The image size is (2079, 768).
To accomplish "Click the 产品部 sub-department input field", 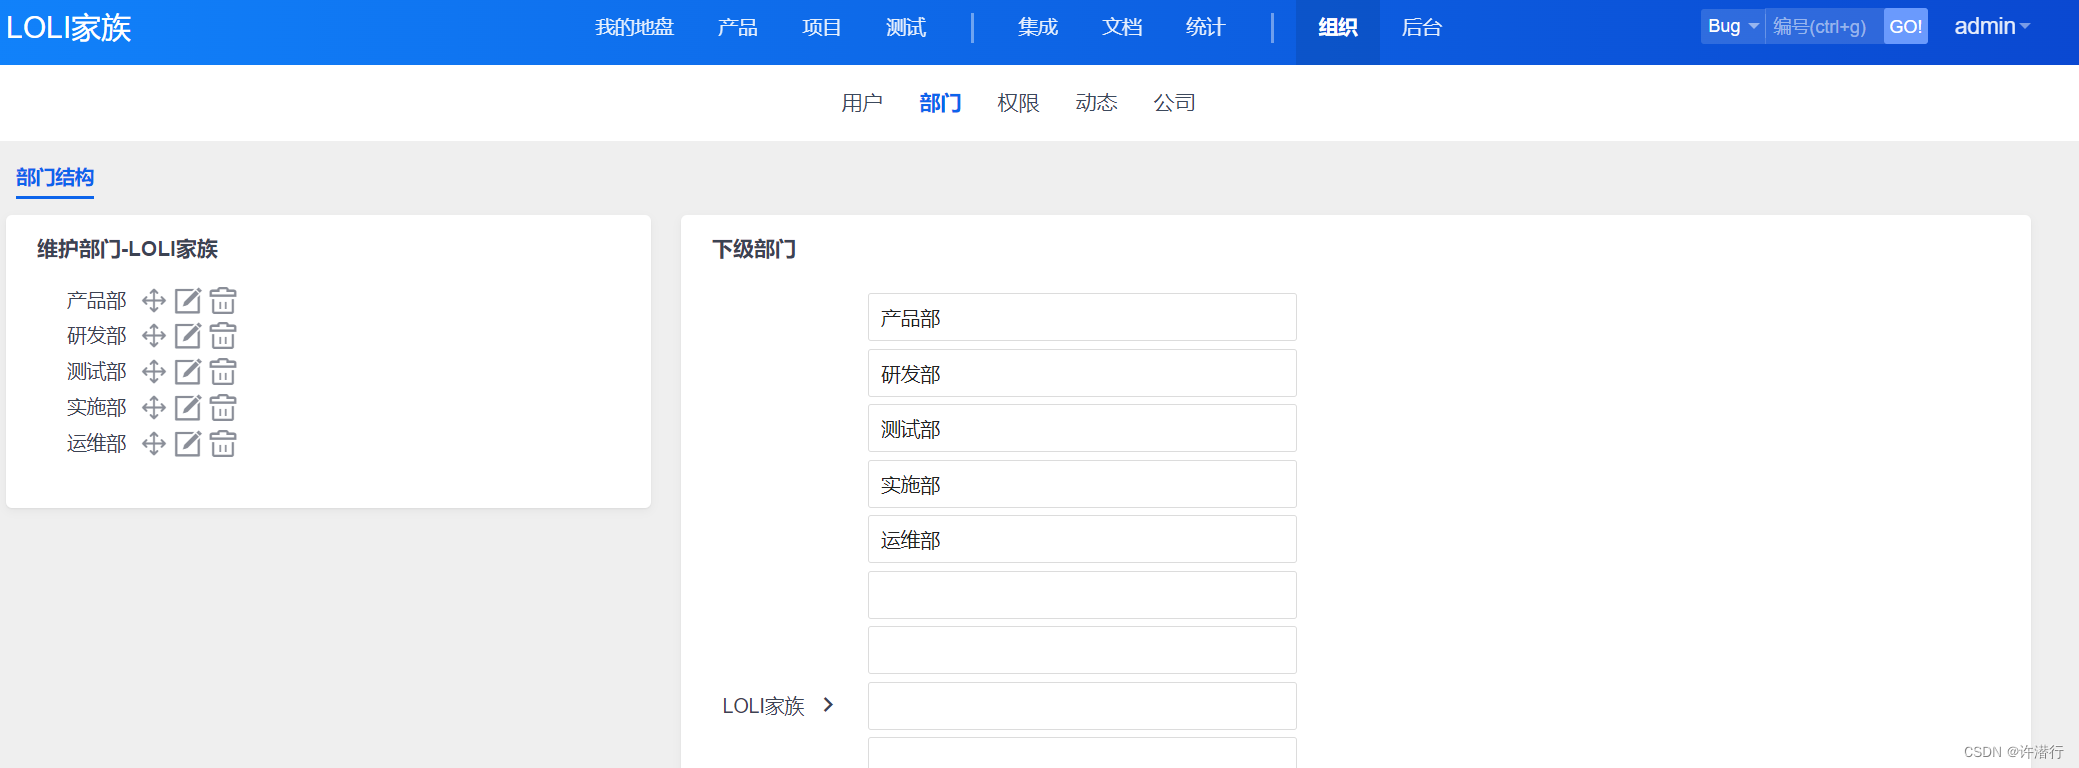I will coord(1082,317).
